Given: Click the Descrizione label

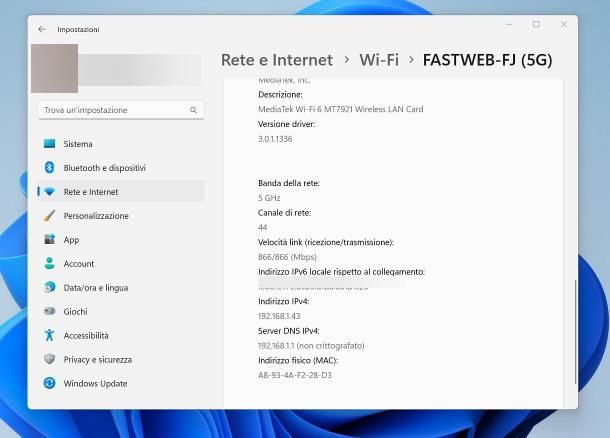Looking at the screenshot, I should (x=280, y=95).
